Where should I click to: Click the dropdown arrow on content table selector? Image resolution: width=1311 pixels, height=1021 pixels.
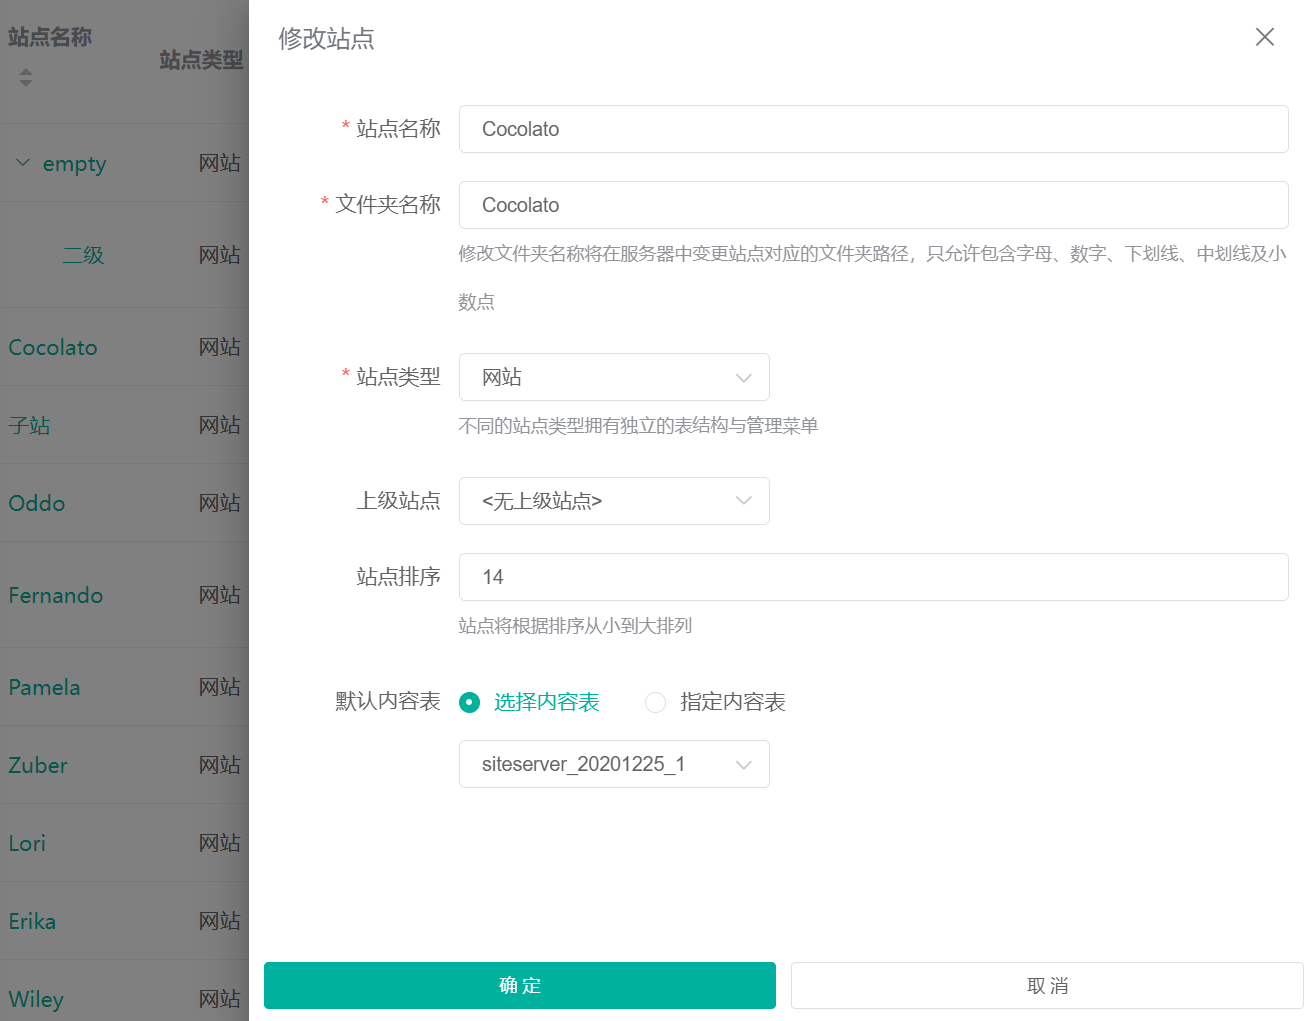point(743,764)
